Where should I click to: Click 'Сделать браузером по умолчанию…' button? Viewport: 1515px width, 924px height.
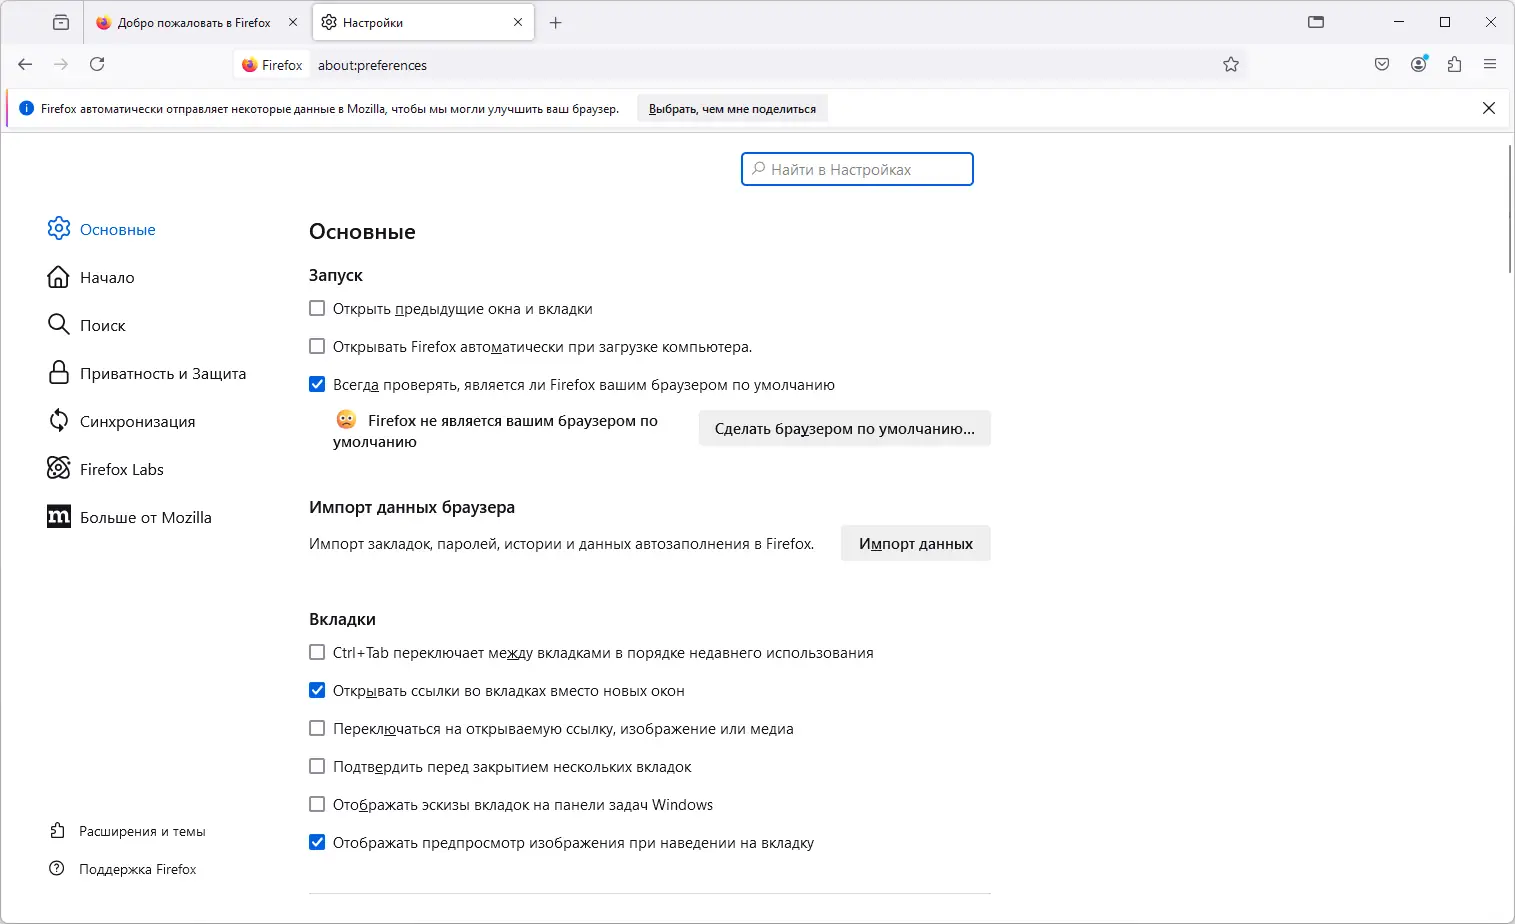[844, 428]
